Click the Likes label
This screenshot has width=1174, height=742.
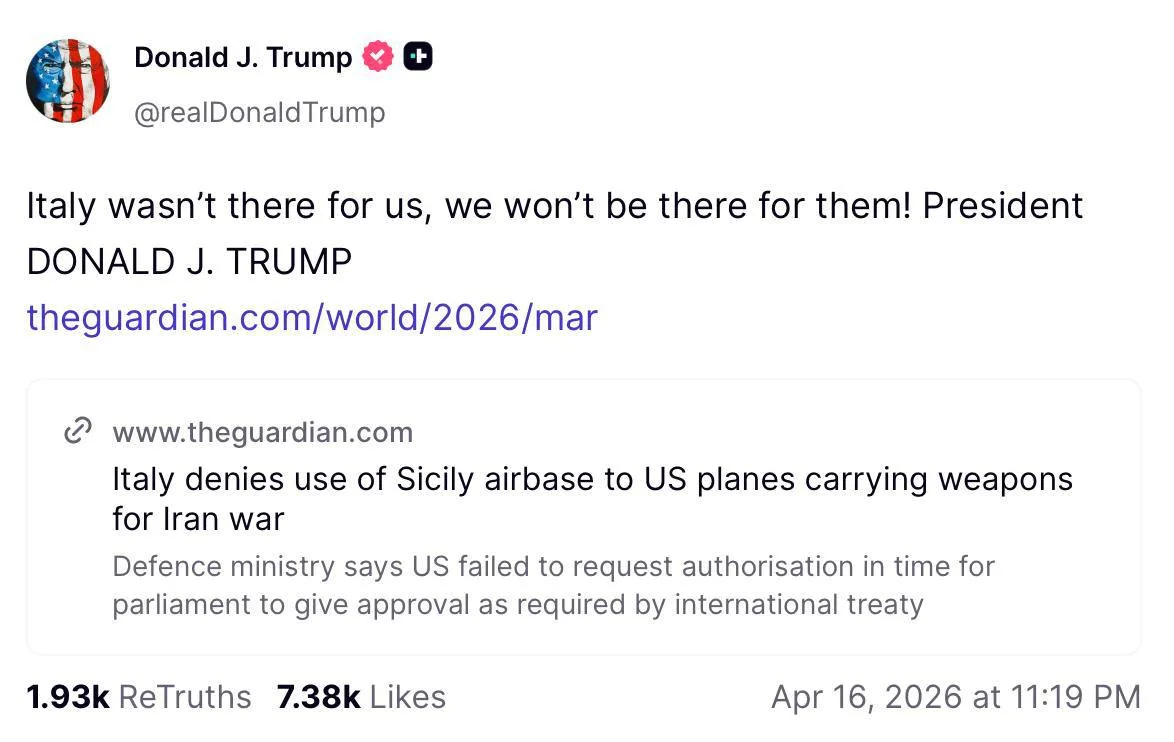408,697
